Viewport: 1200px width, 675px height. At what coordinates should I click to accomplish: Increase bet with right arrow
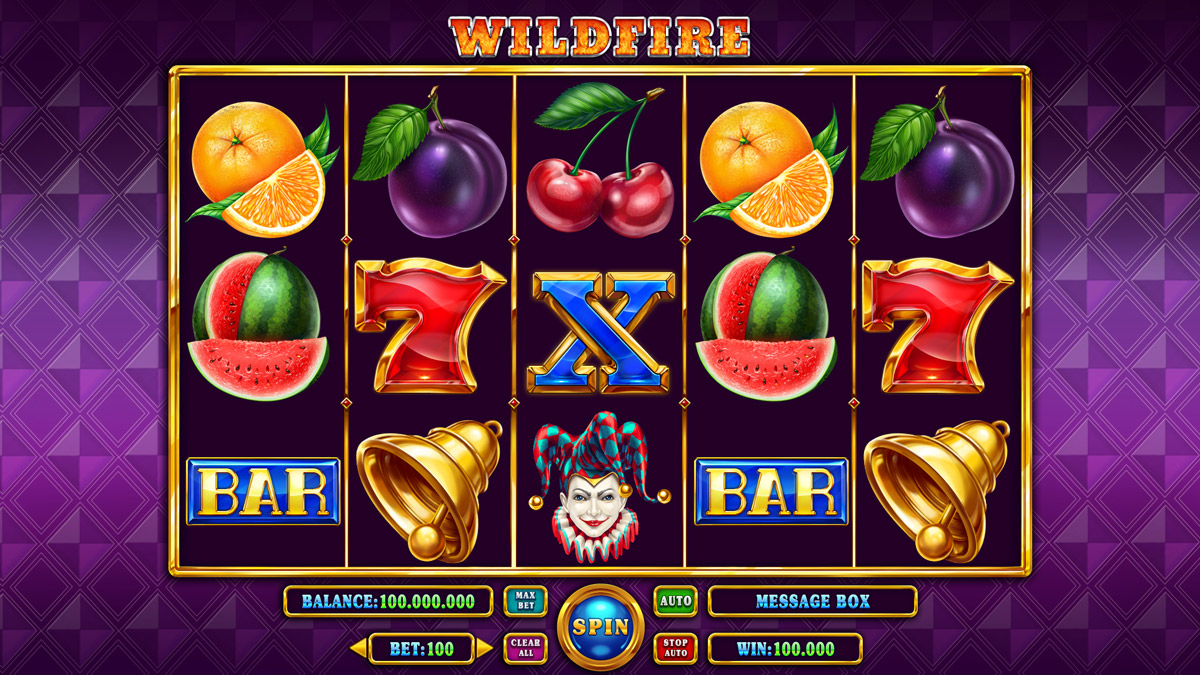pyautogui.click(x=485, y=649)
